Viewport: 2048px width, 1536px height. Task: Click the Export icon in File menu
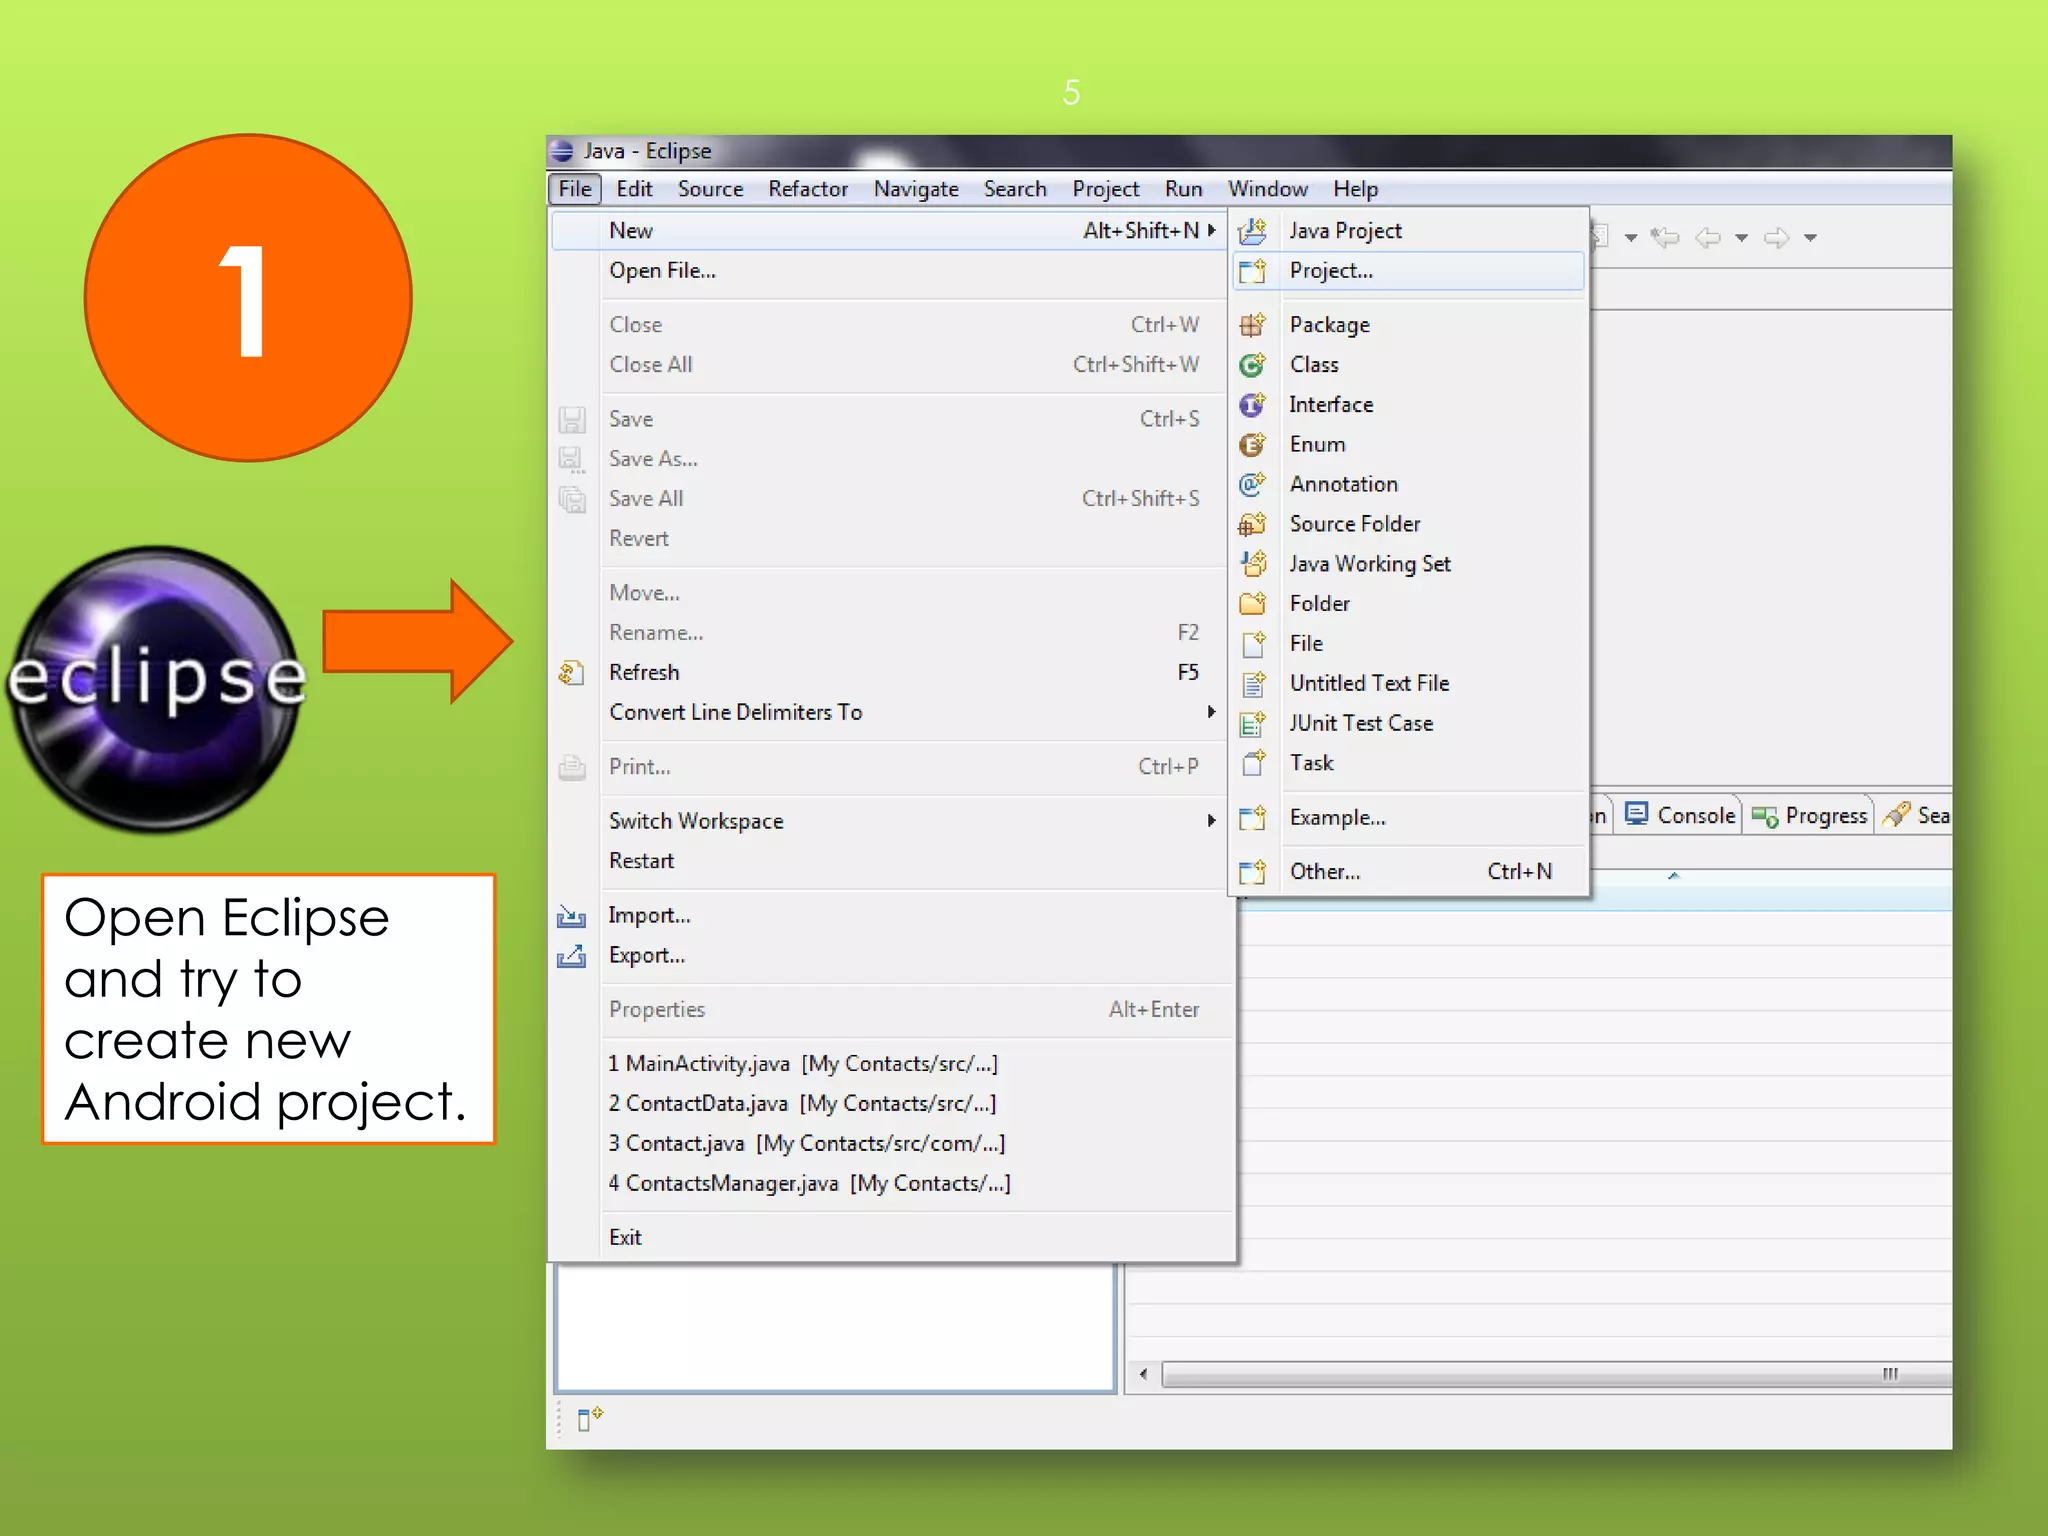[x=571, y=956]
